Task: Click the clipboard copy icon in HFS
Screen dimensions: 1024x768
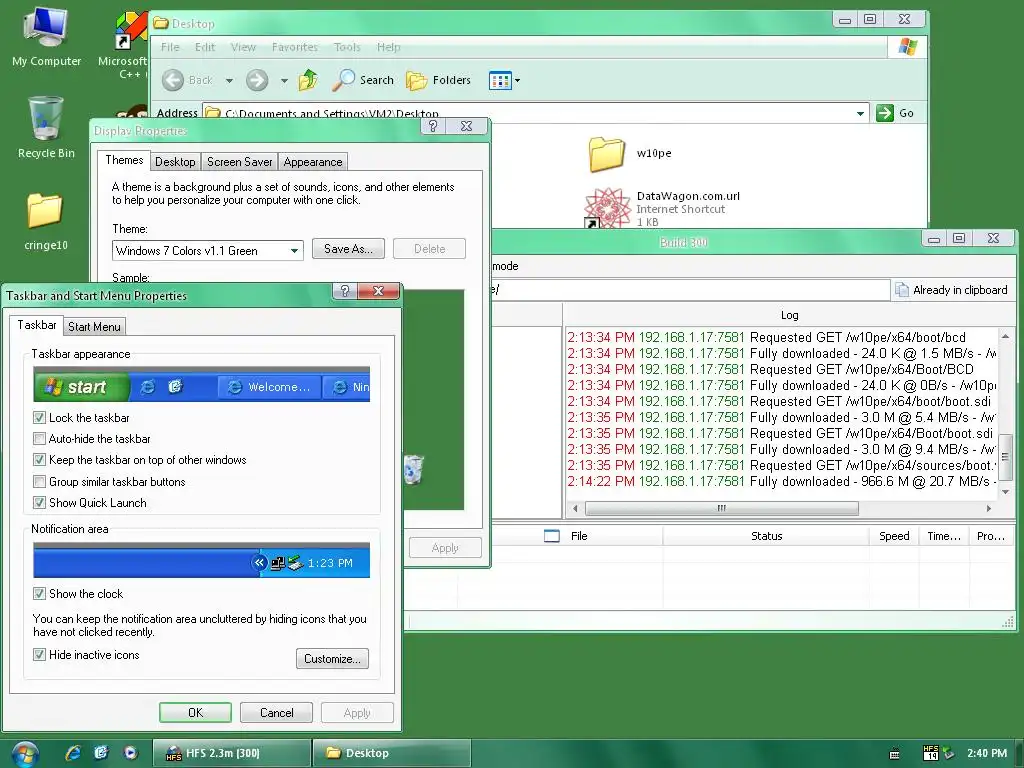Action: pos(902,290)
